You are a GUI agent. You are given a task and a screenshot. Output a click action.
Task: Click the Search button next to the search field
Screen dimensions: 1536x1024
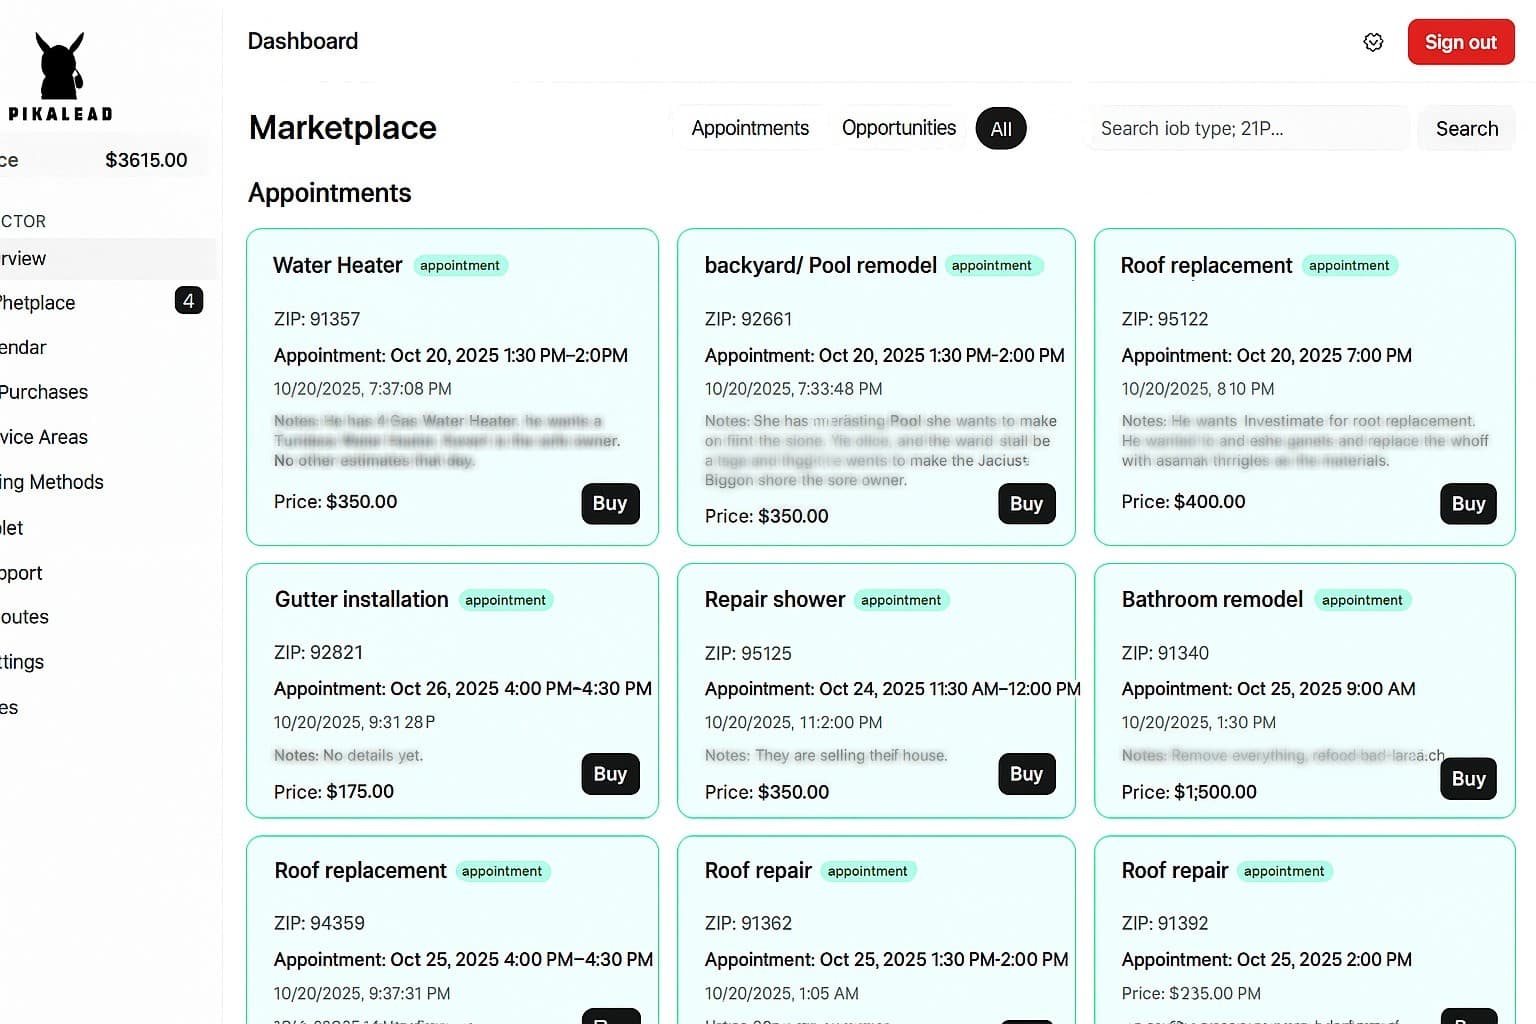pos(1466,128)
